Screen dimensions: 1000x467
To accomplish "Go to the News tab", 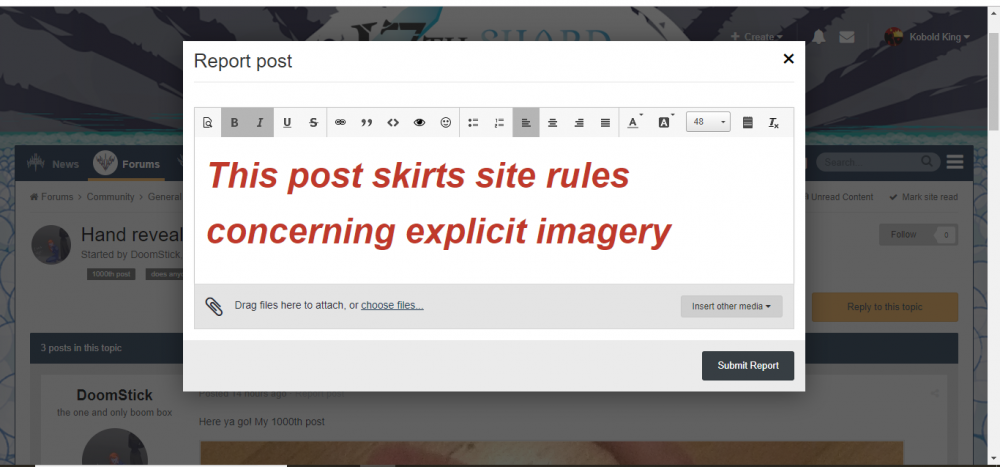I will pyautogui.click(x=53, y=164).
